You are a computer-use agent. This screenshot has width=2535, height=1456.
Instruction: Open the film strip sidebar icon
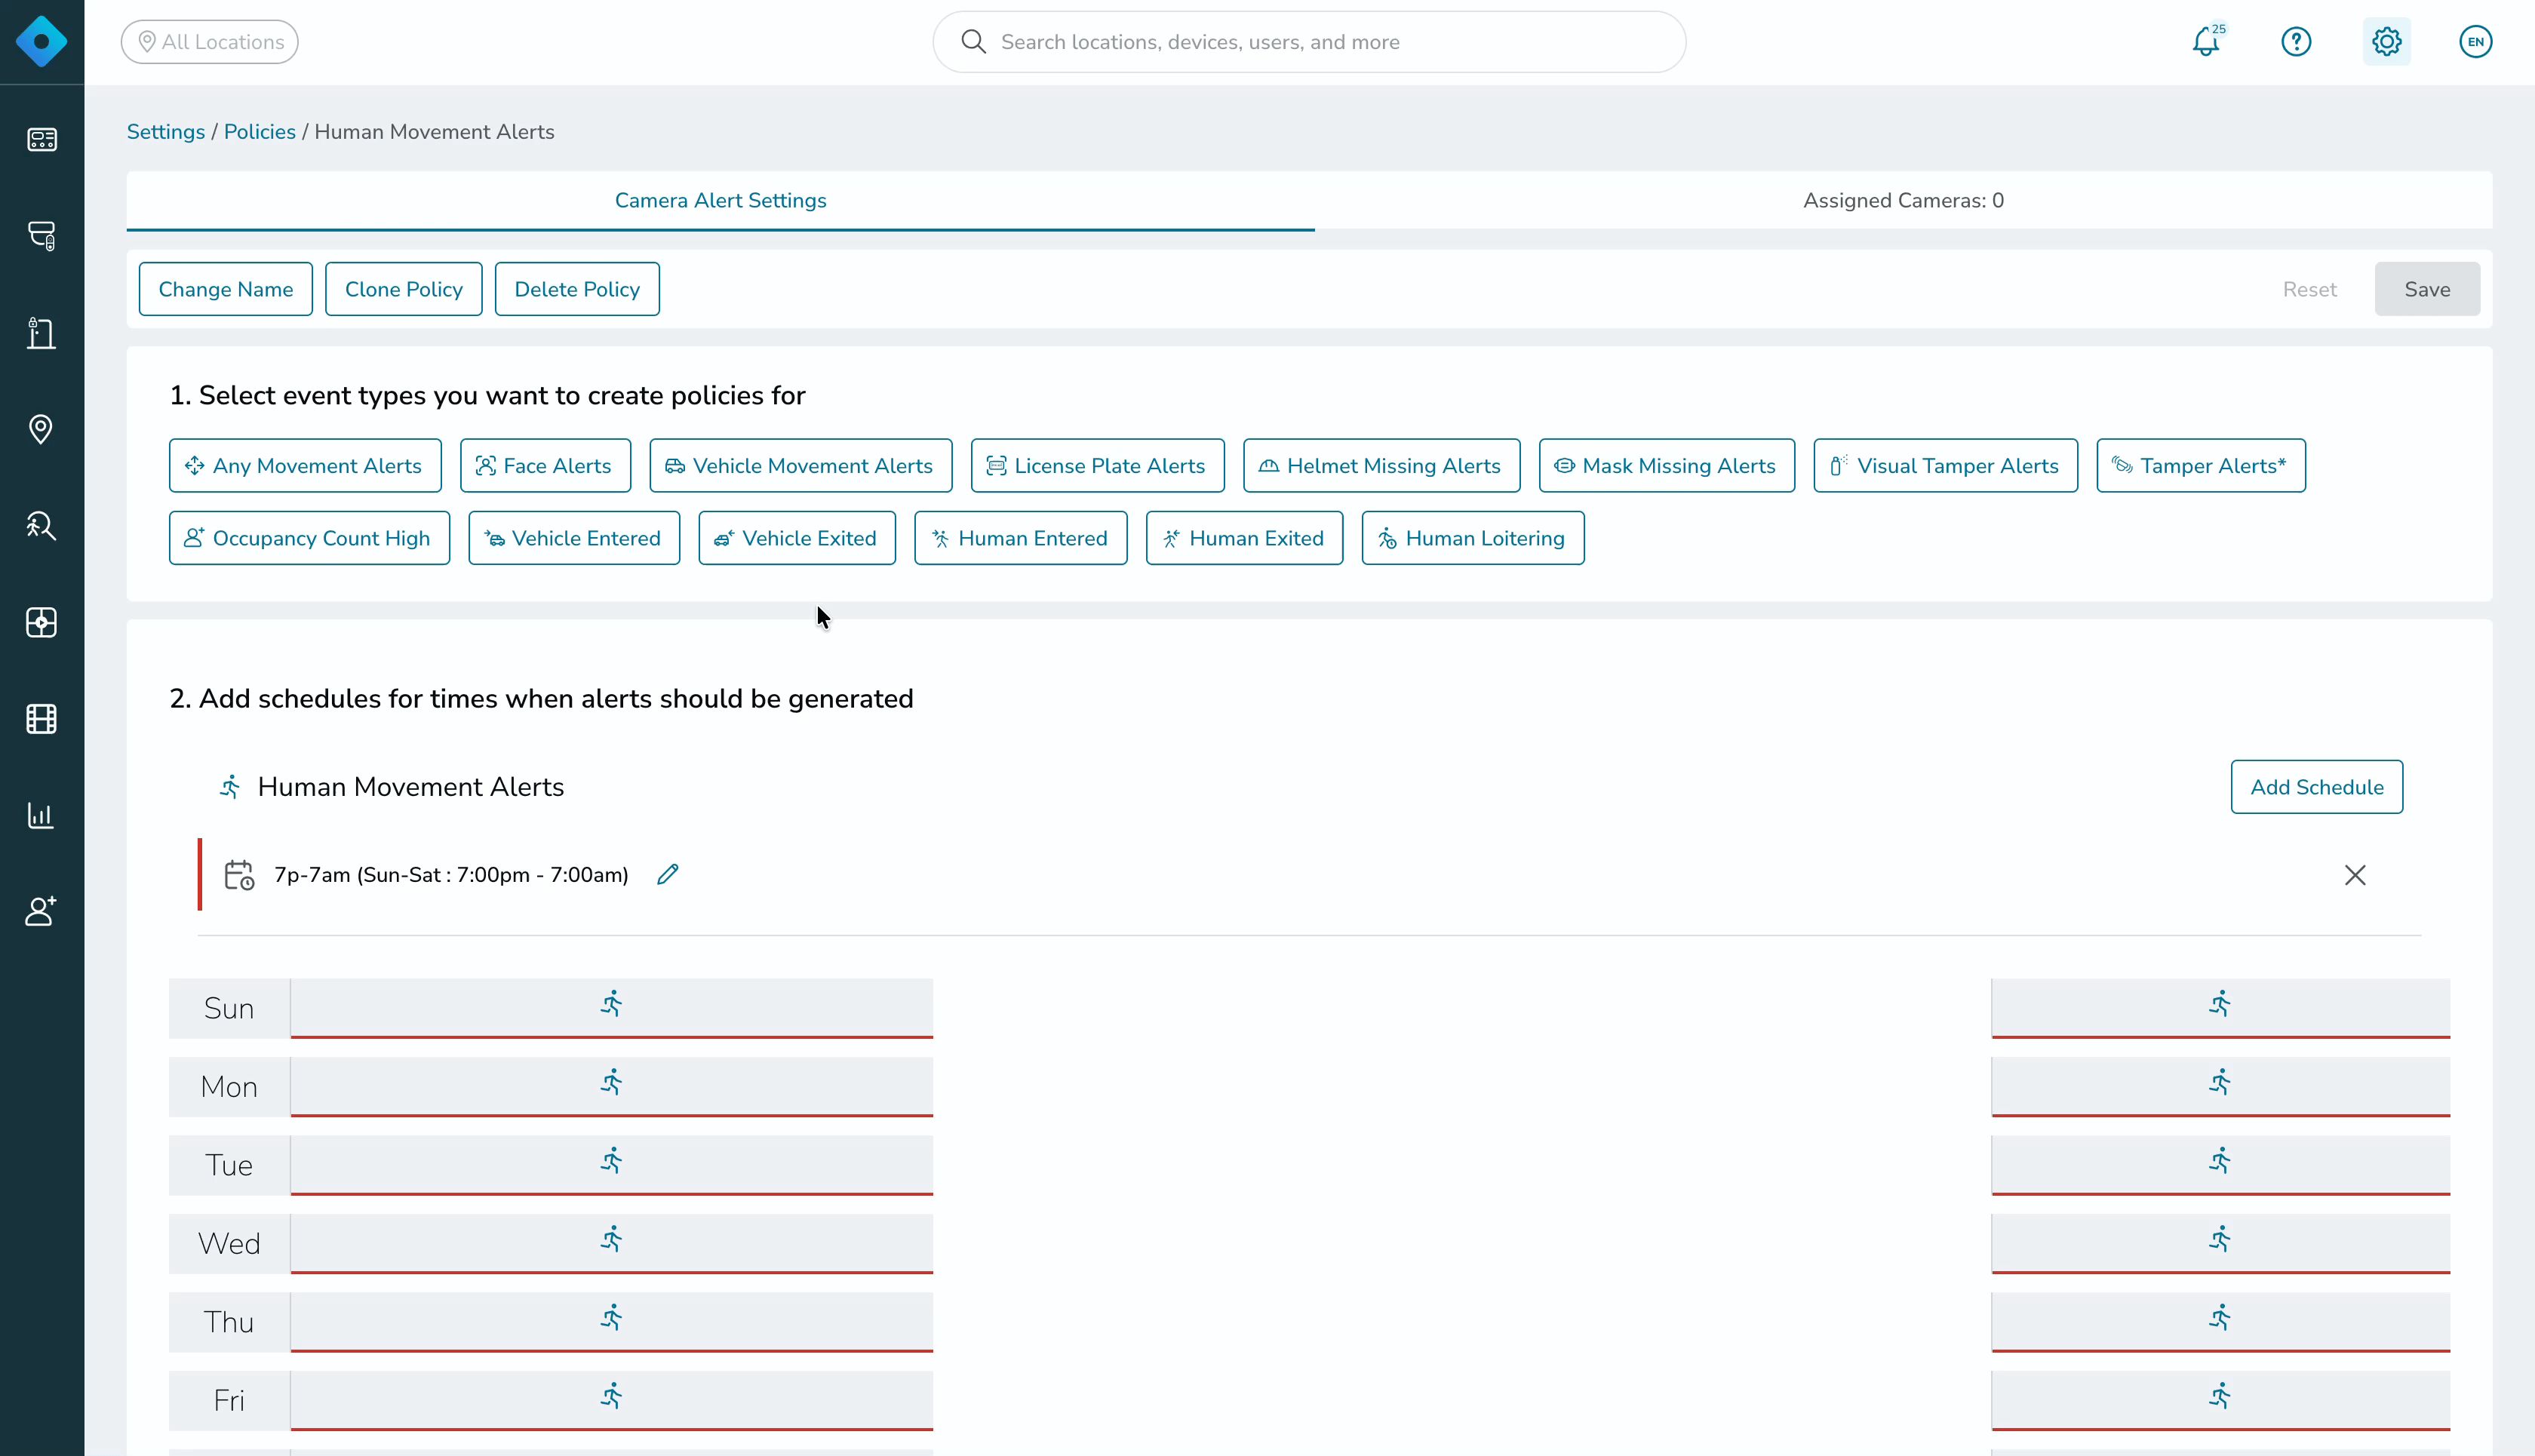point(41,719)
